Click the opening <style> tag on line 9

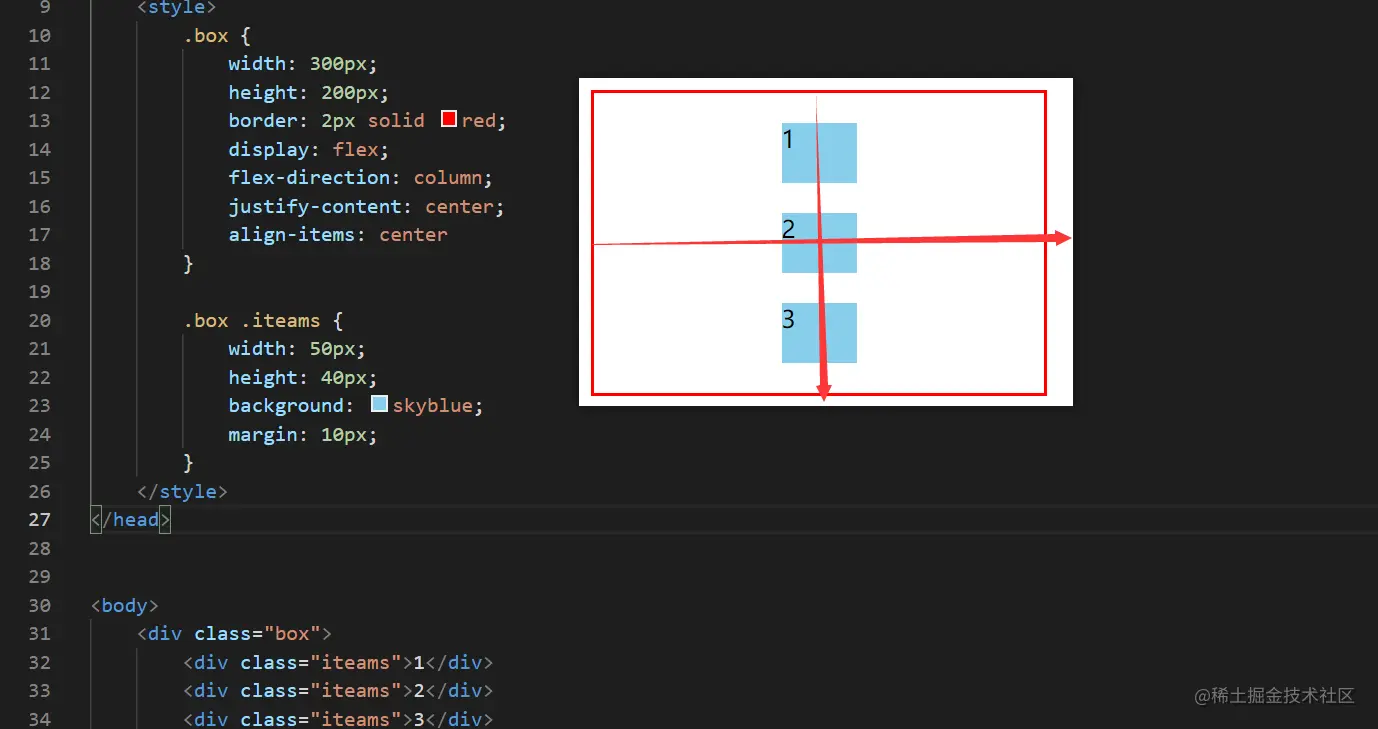177,8
